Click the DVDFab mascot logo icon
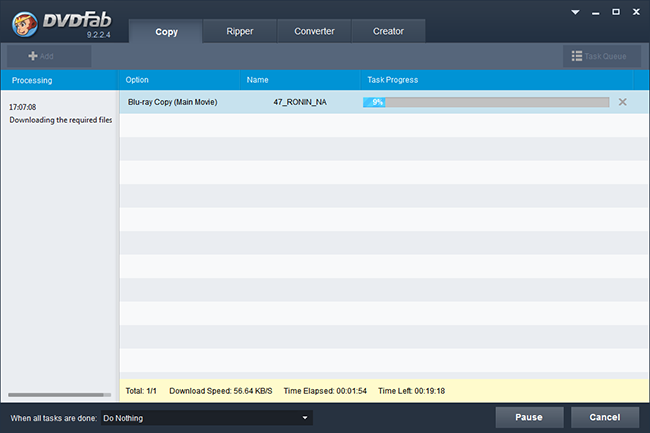Viewport: 650px width, 433px height. 24,24
